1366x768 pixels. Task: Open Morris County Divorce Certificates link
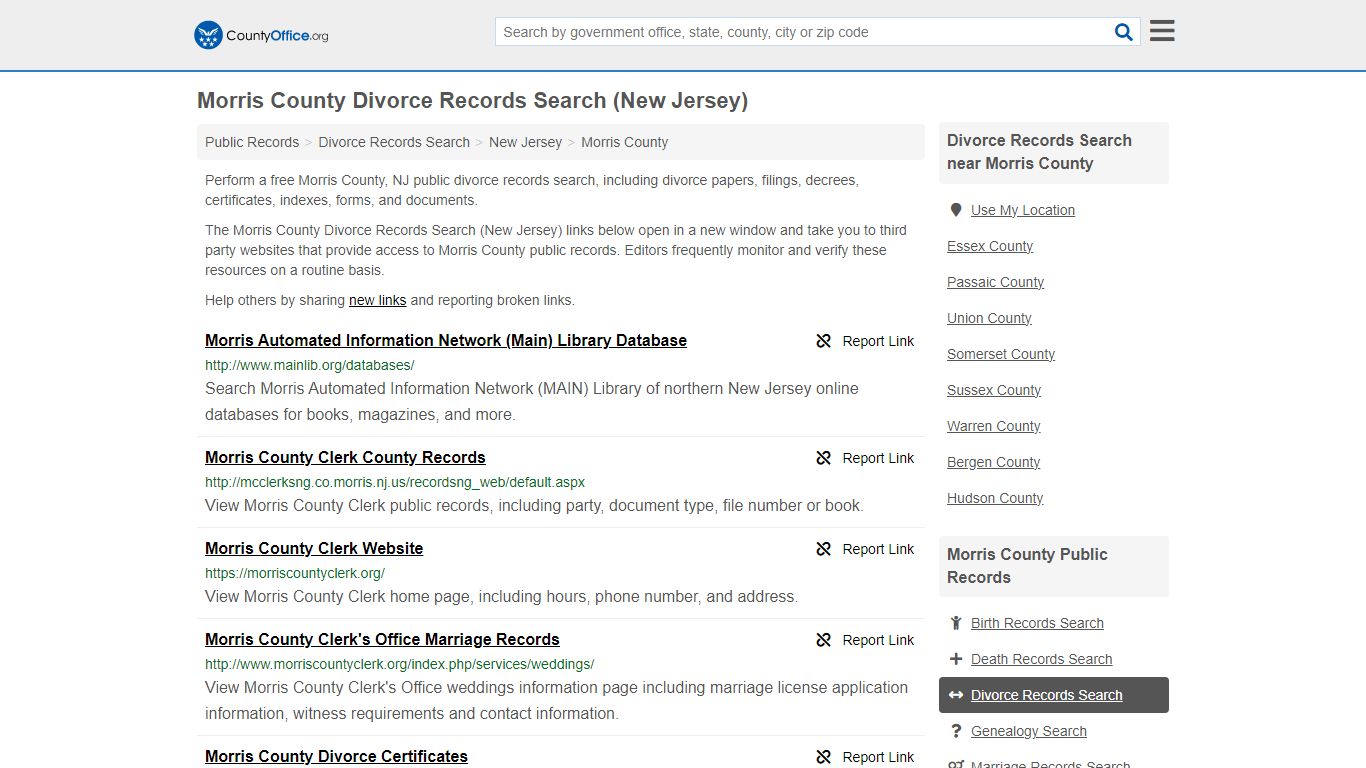336,756
